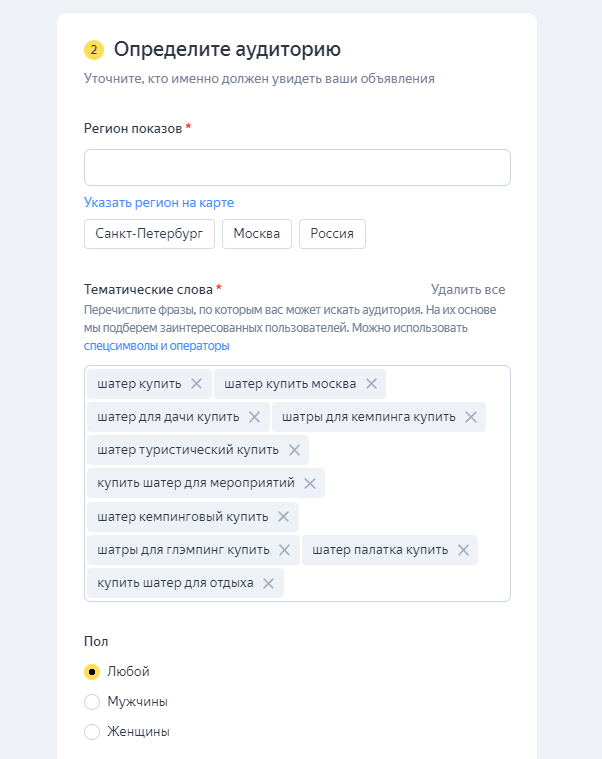Select the "Любой" gender option

92,672
